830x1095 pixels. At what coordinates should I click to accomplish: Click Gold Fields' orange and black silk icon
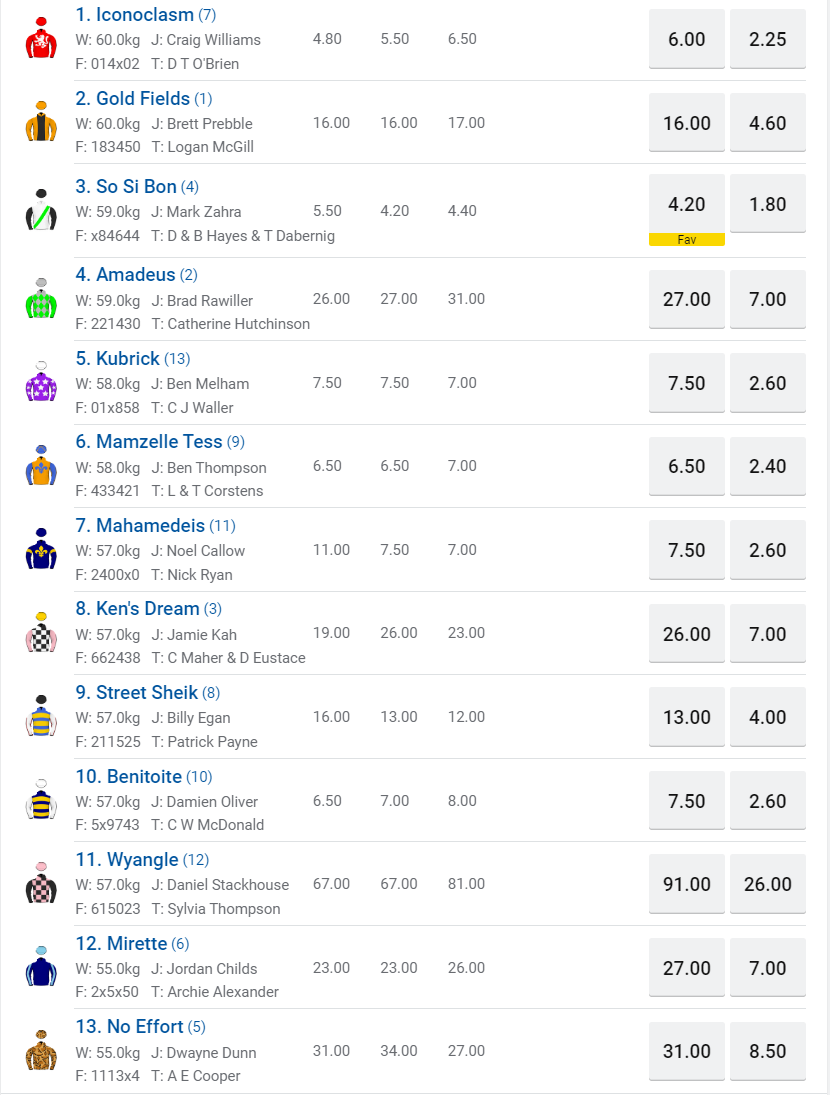coord(41,122)
